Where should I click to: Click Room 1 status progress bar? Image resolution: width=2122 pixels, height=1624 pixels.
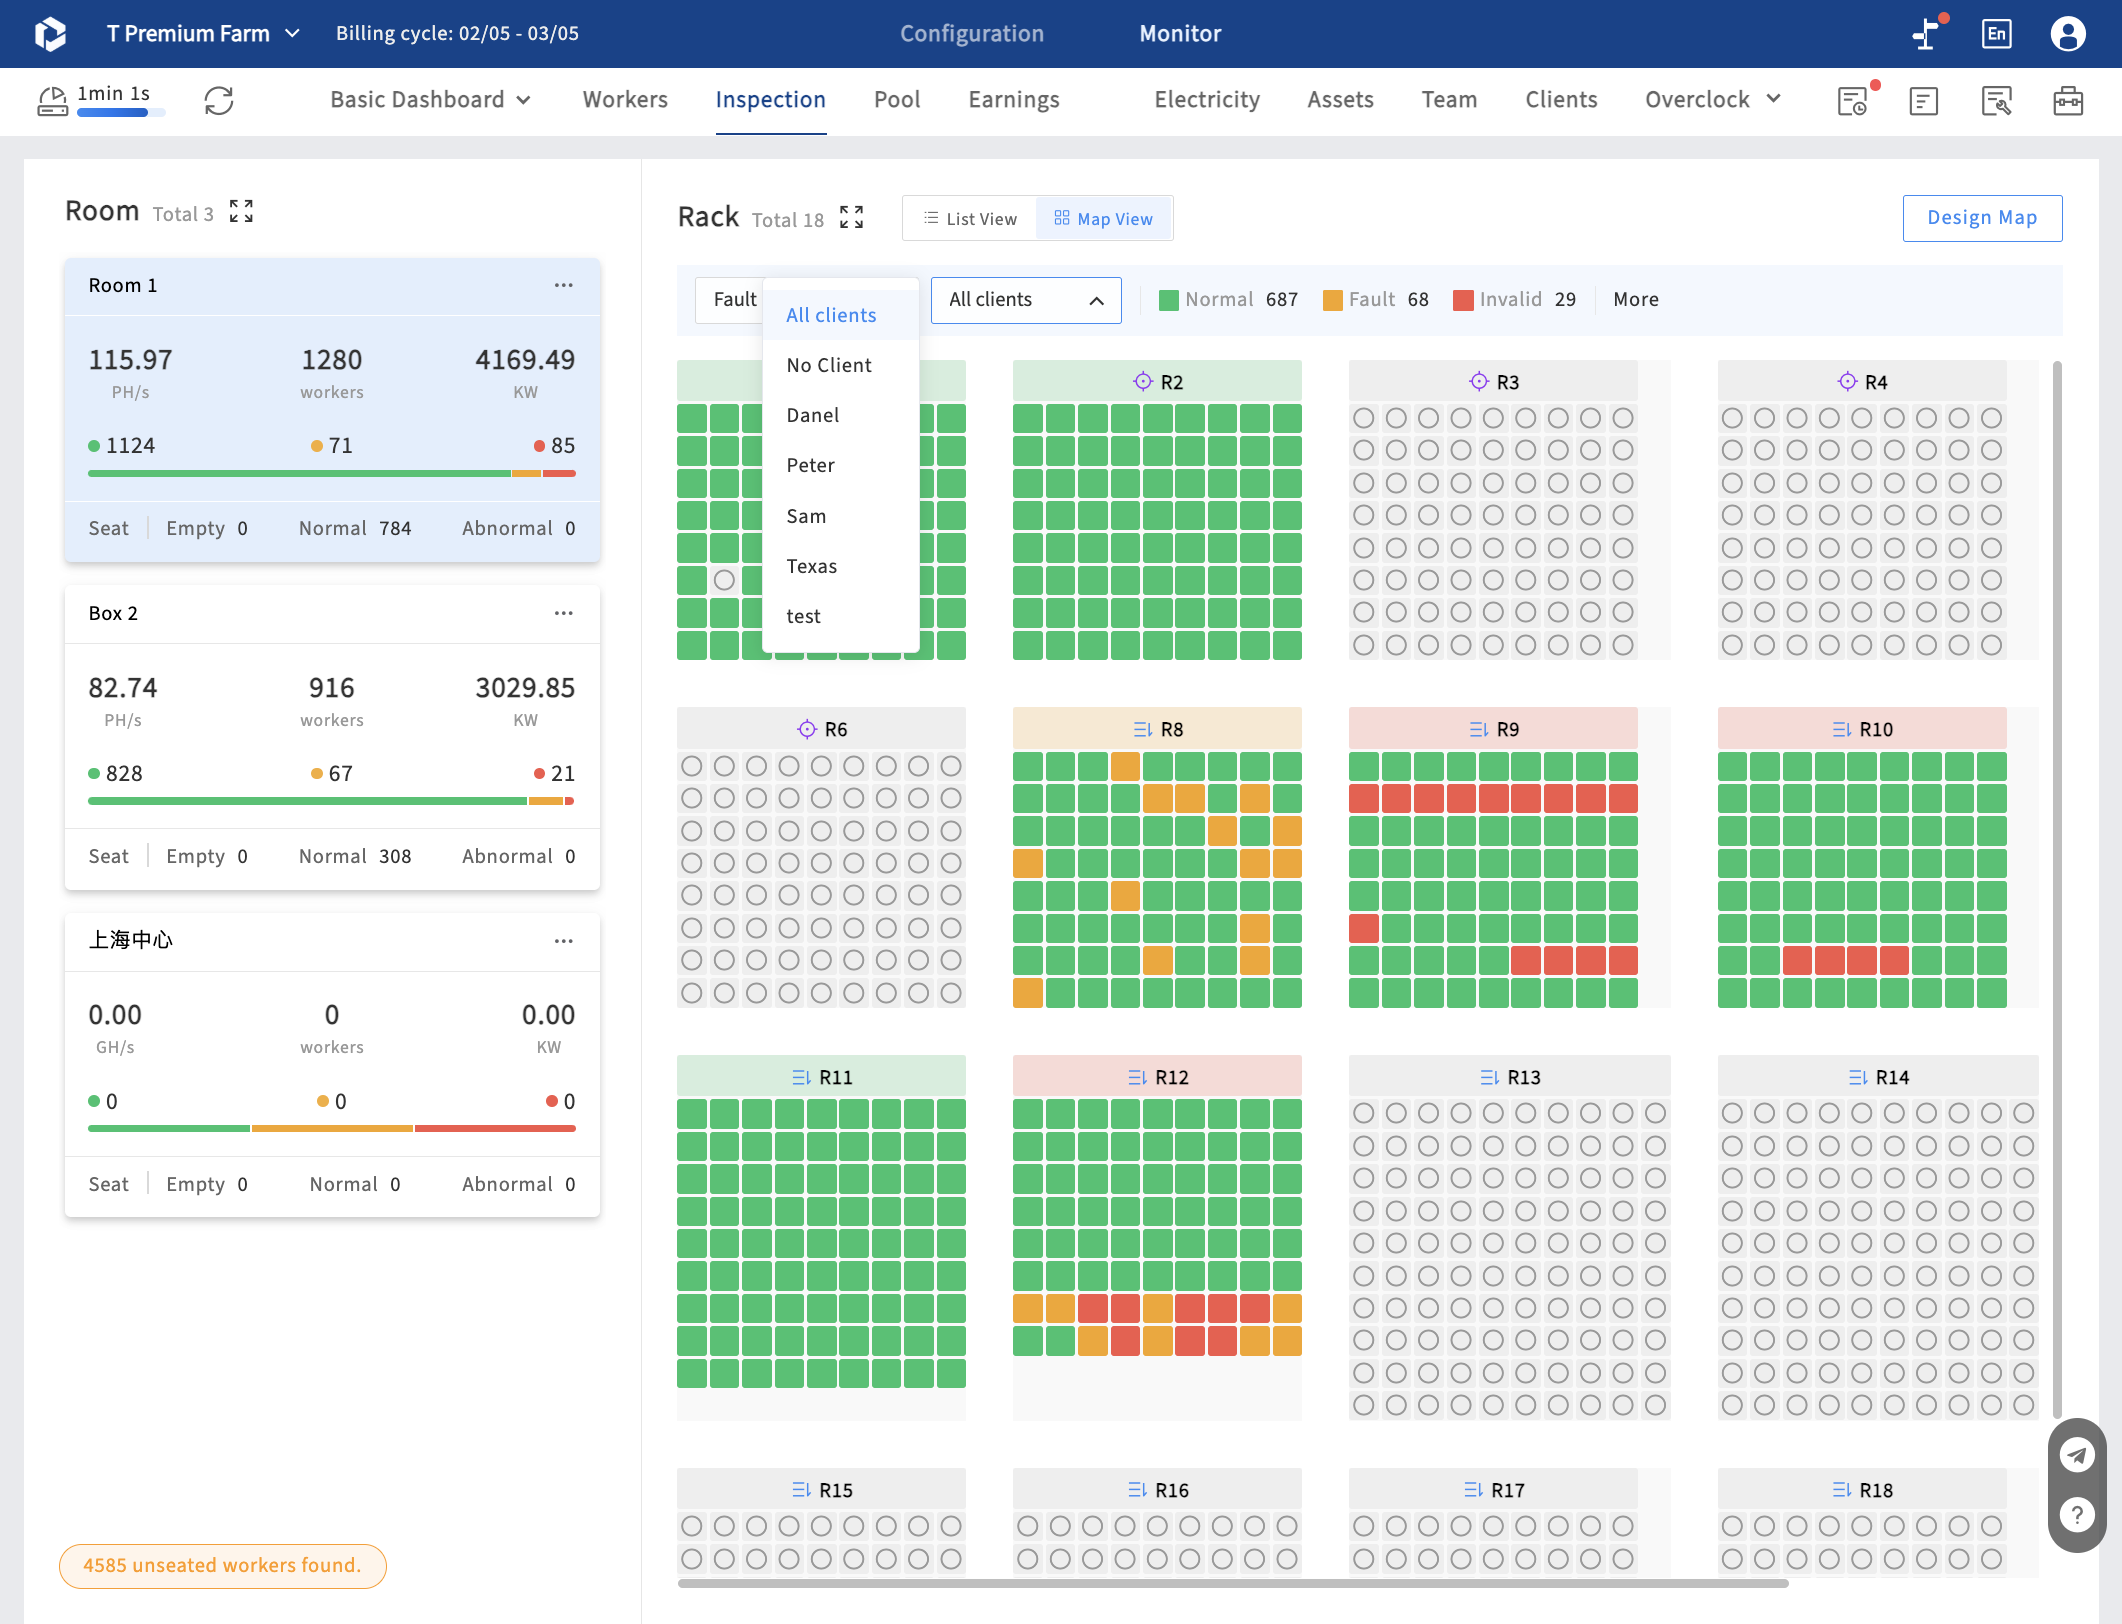(332, 473)
